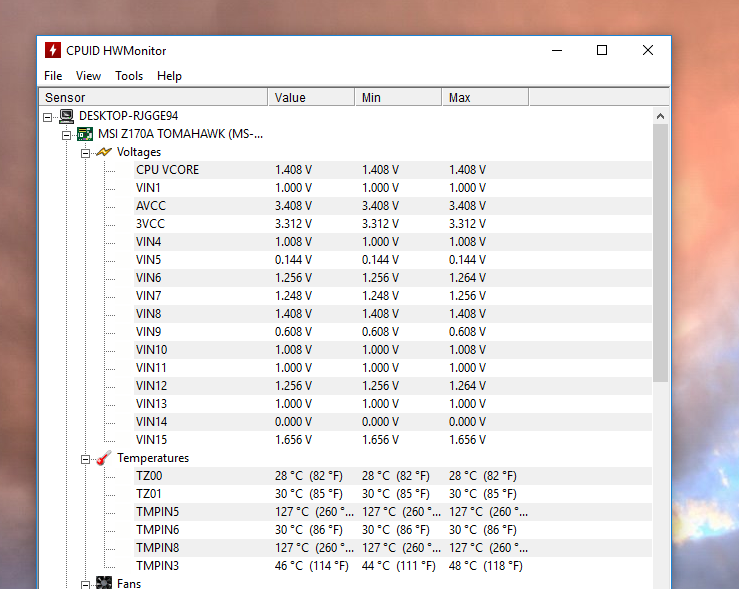Image resolution: width=739 pixels, height=589 pixels.
Task: Click the Value column header
Action: (311, 98)
